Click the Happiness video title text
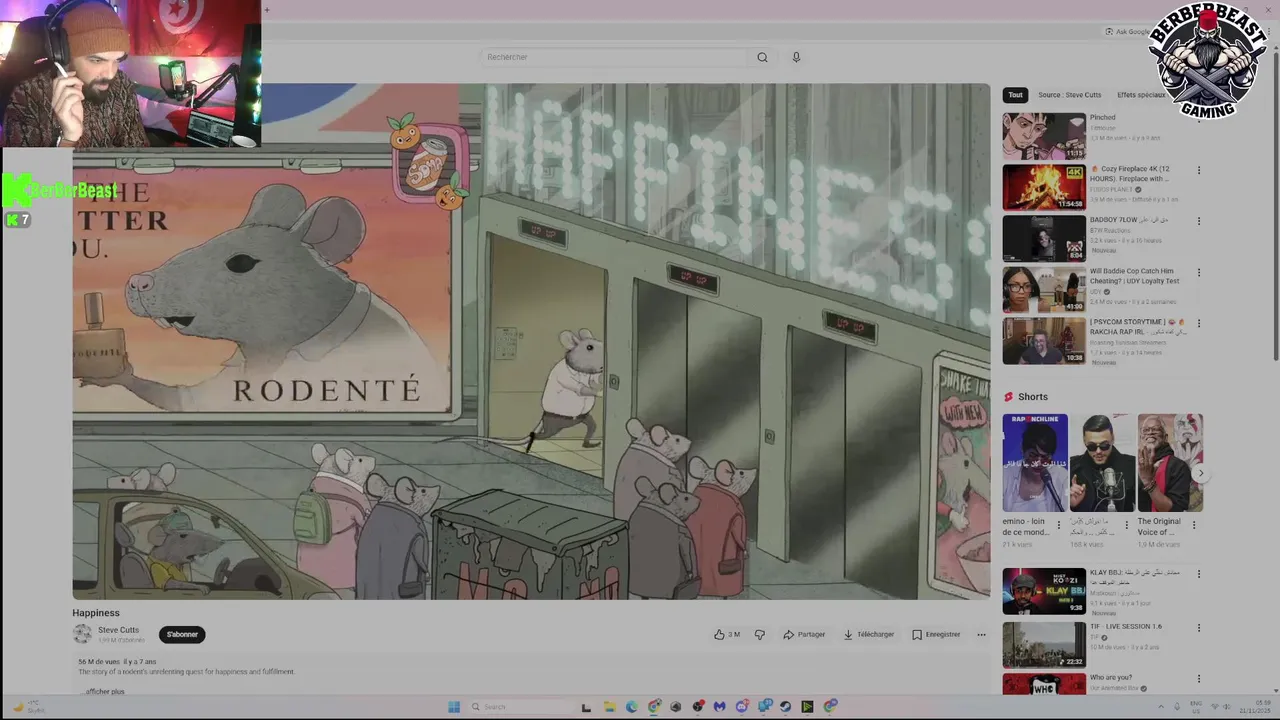Screen dimensions: 1280x720 pyautogui.click(x=96, y=613)
